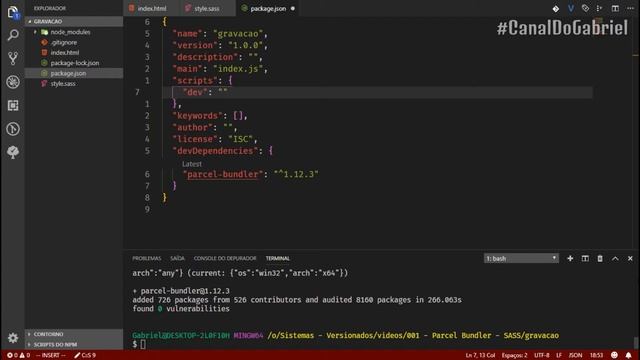
Task: Split the editor to the right
Action: pyautogui.click(x=615, y=8)
